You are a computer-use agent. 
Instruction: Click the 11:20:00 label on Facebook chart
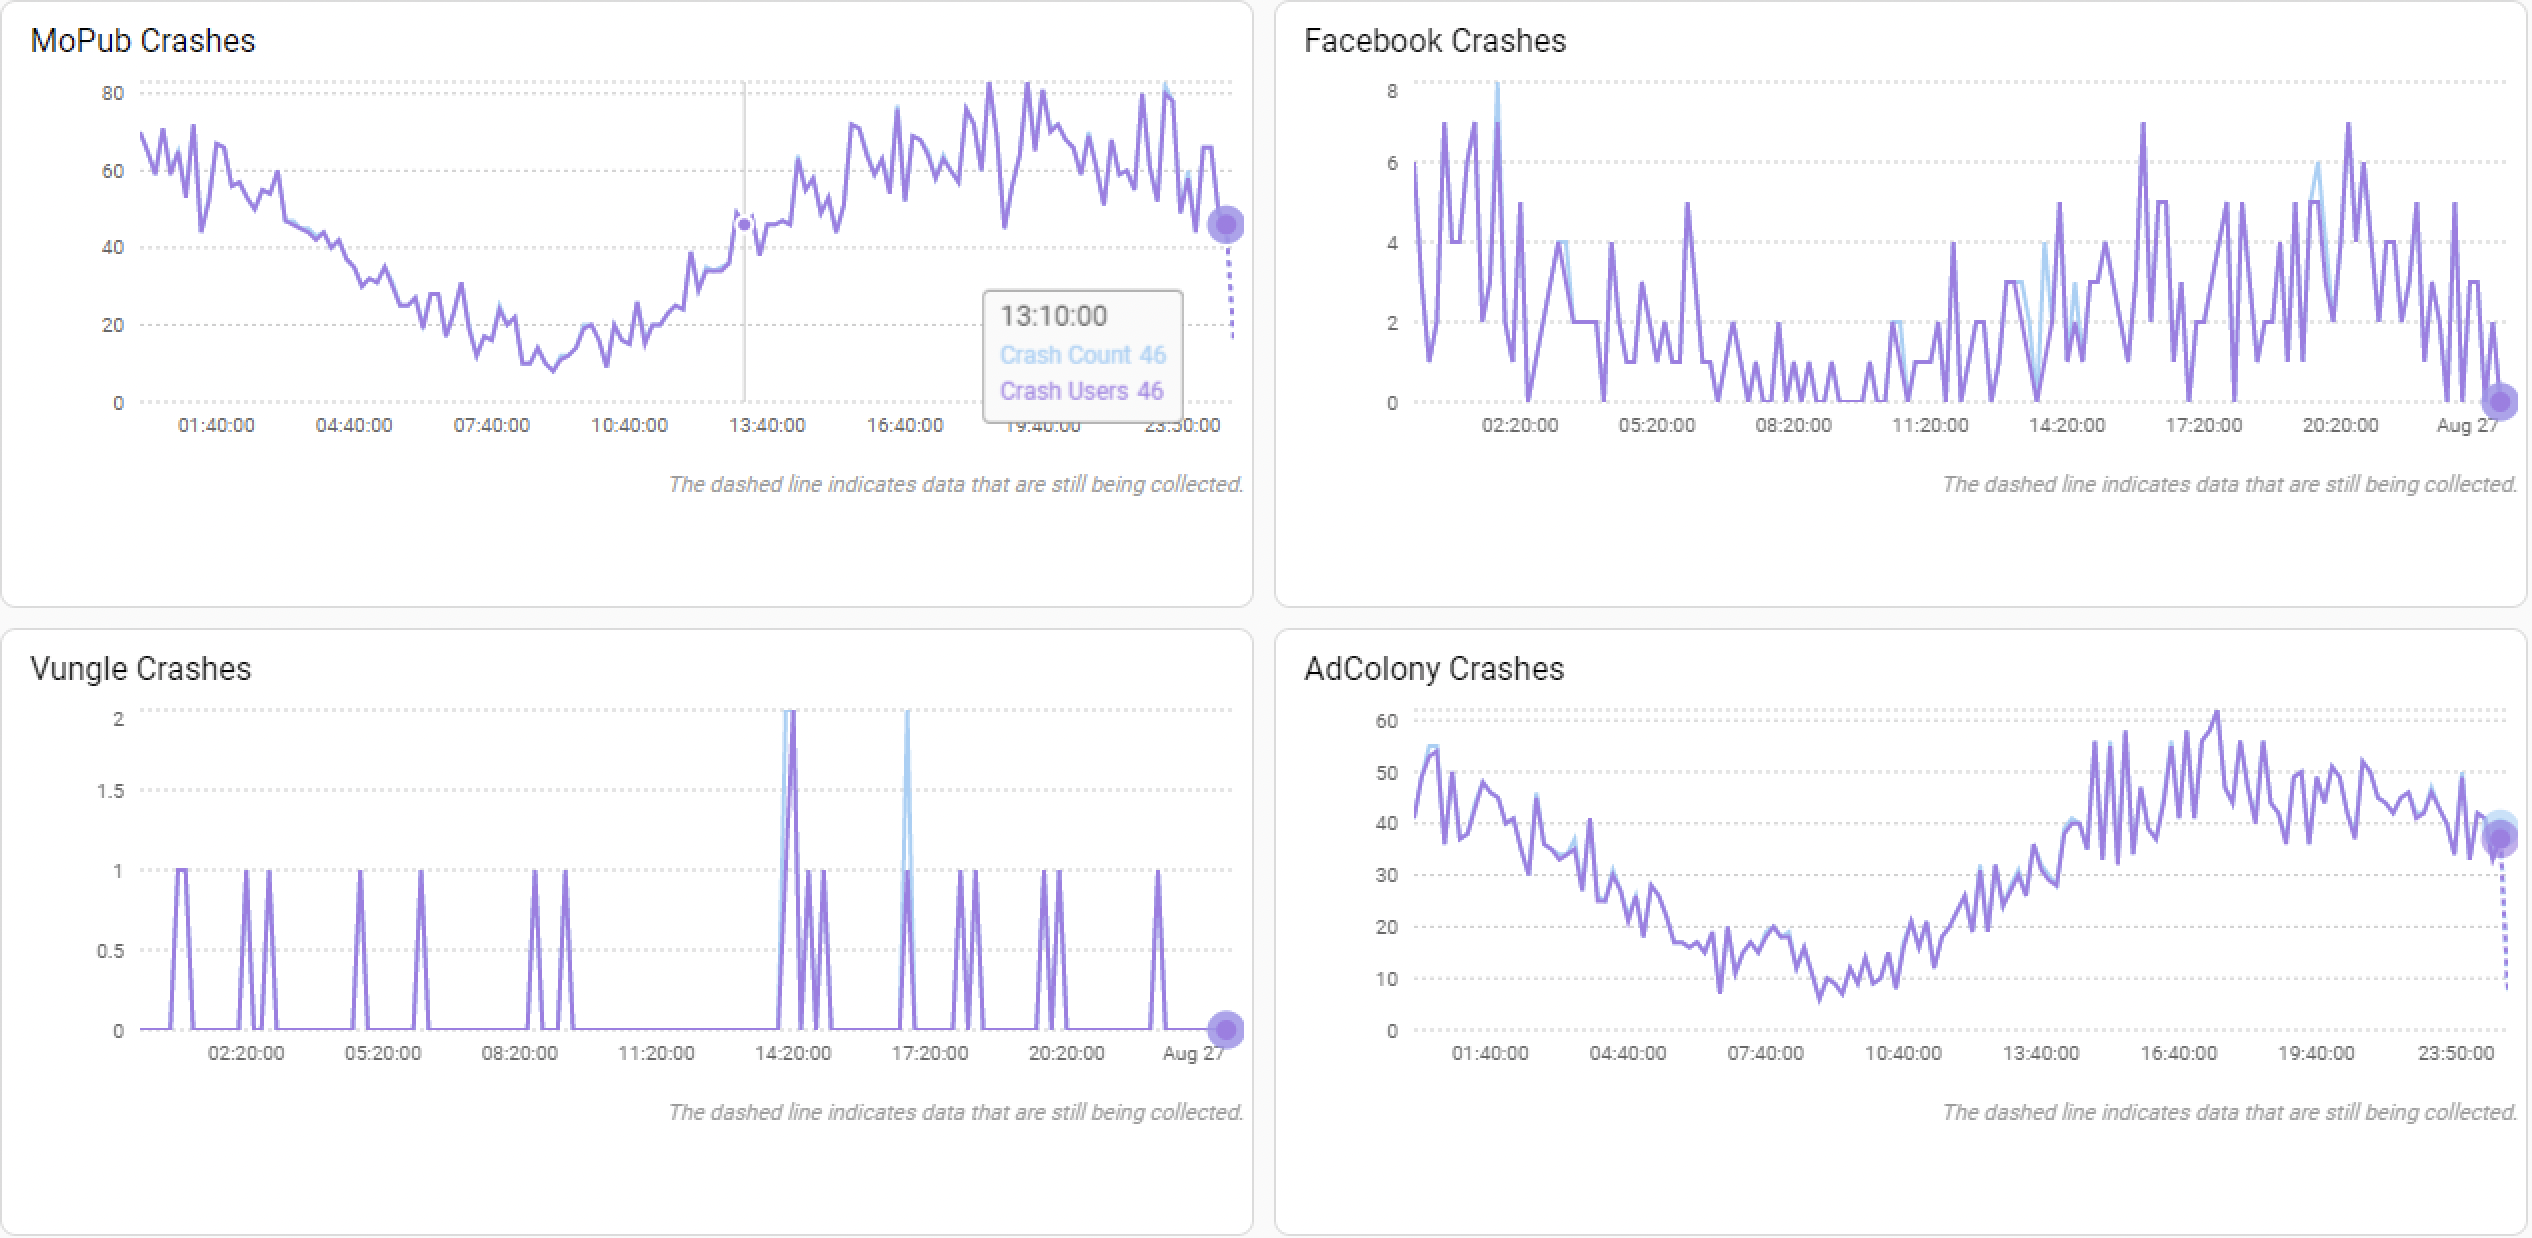coord(1930,426)
